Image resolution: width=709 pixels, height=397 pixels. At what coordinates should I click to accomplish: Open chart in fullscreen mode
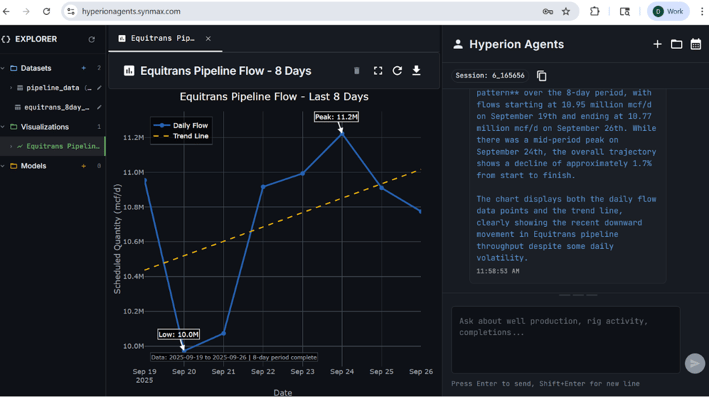click(378, 71)
